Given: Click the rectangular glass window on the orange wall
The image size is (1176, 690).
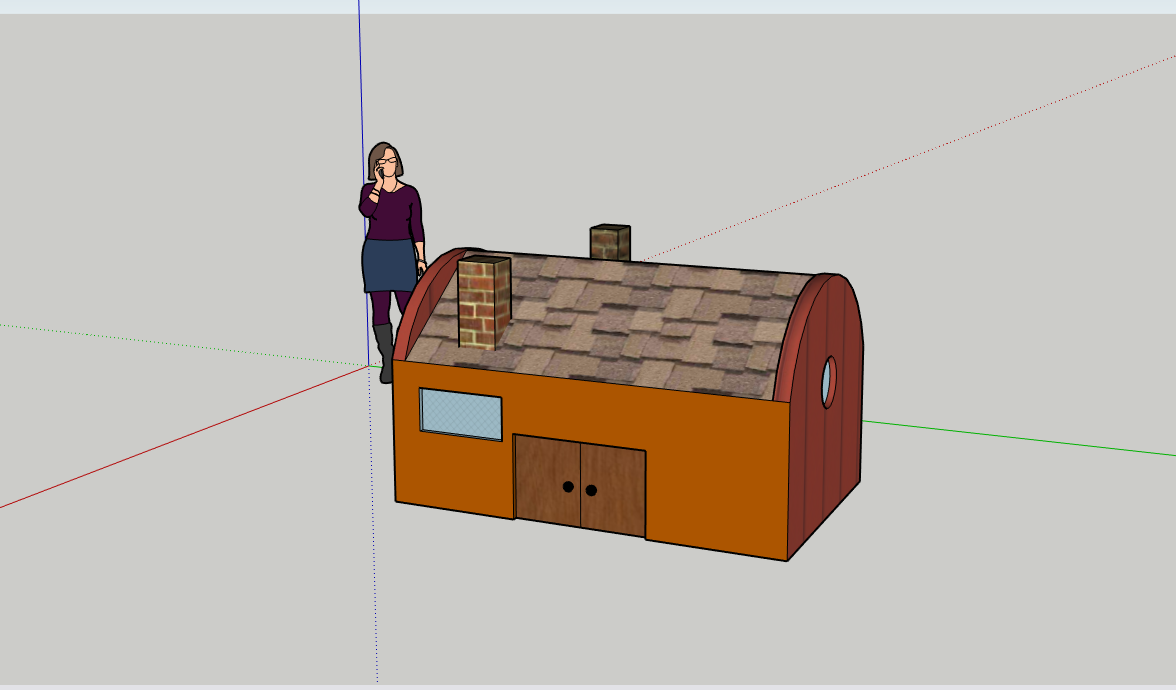Looking at the screenshot, I should coord(460,414).
